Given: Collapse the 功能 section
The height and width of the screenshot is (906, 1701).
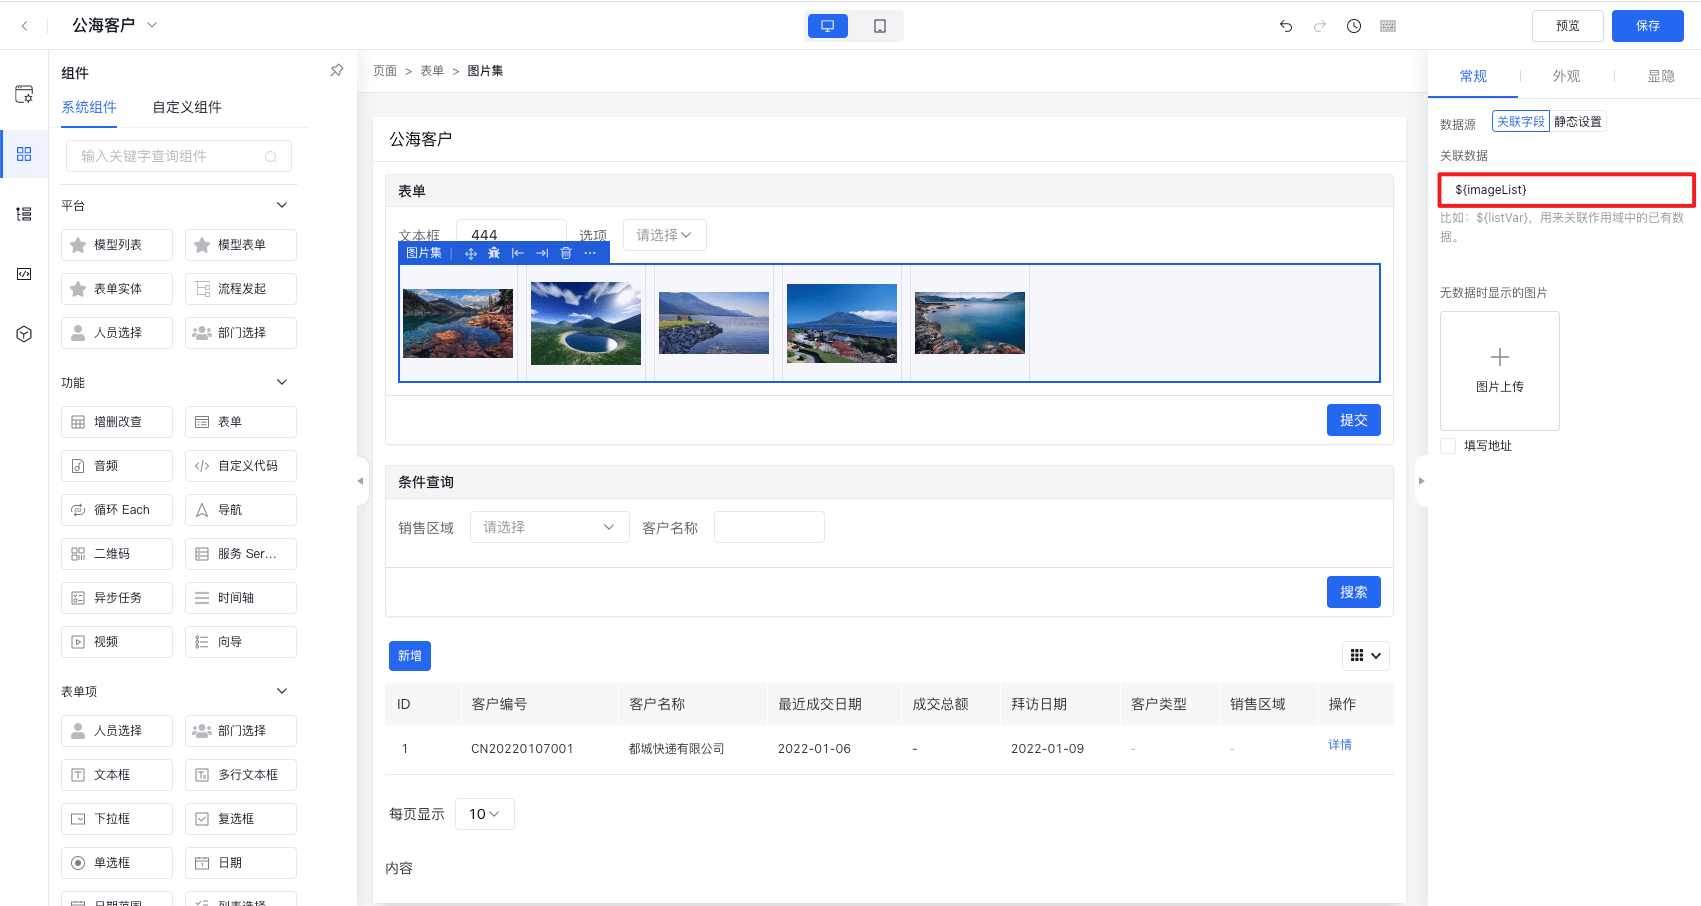Looking at the screenshot, I should (282, 382).
